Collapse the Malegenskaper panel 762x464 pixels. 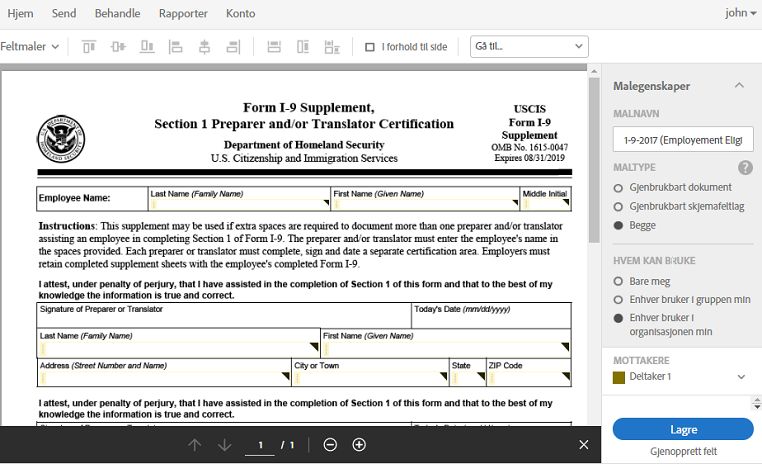739,86
